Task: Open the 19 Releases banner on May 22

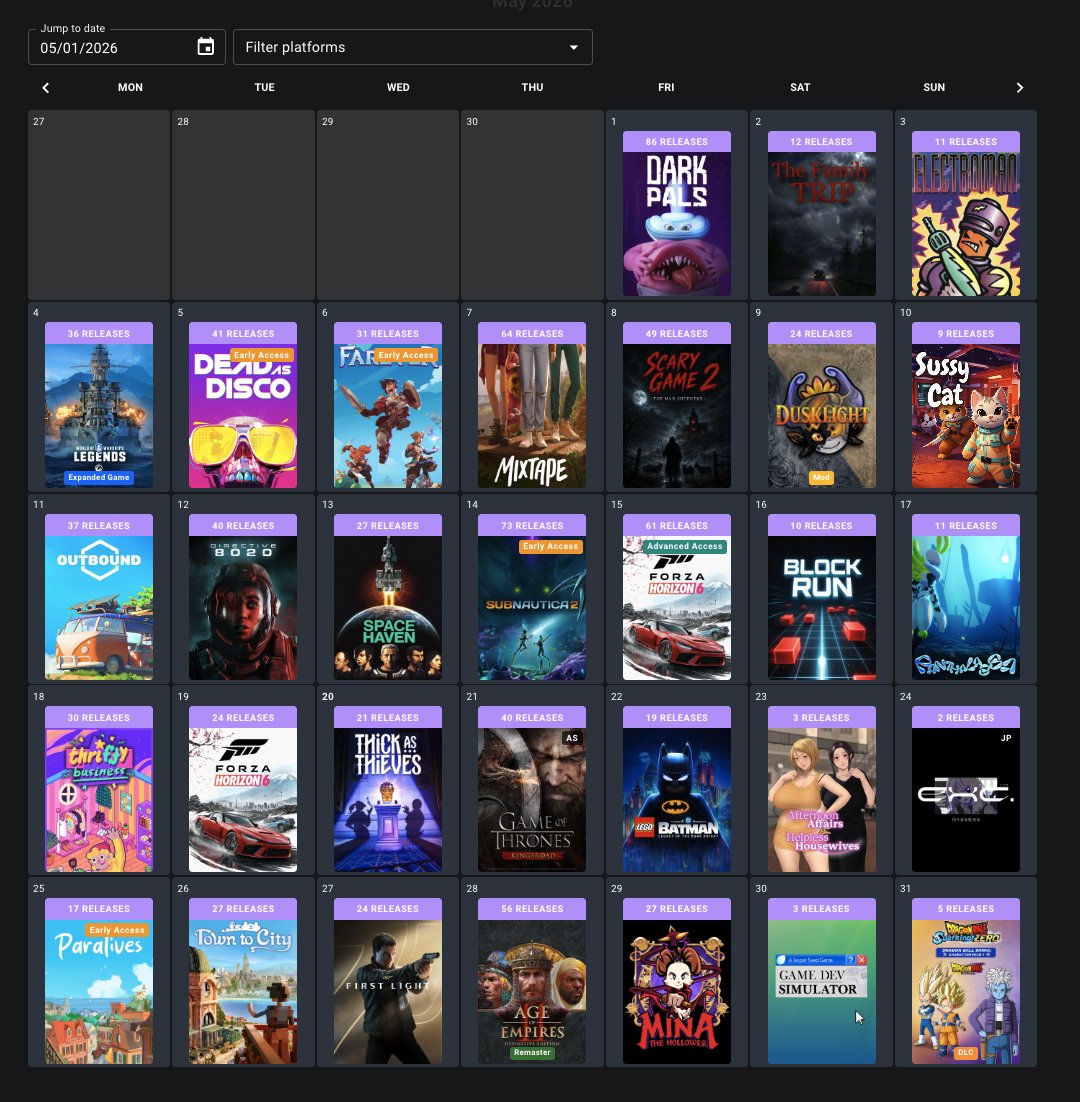Action: click(677, 718)
